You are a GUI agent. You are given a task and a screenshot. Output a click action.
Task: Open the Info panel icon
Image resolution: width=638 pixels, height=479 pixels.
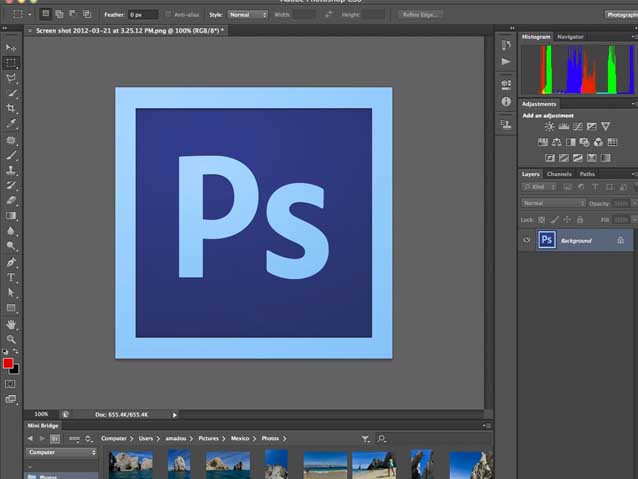tap(506, 101)
